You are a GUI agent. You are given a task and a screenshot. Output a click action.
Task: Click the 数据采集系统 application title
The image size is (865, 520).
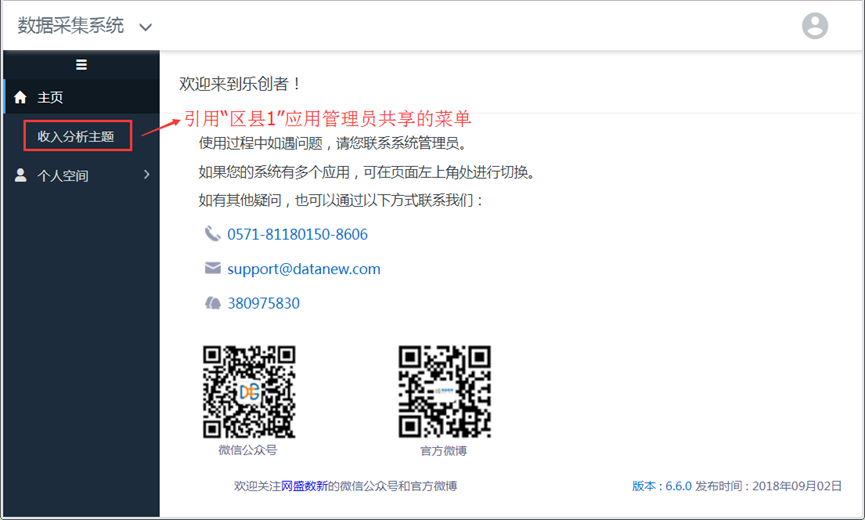click(70, 26)
